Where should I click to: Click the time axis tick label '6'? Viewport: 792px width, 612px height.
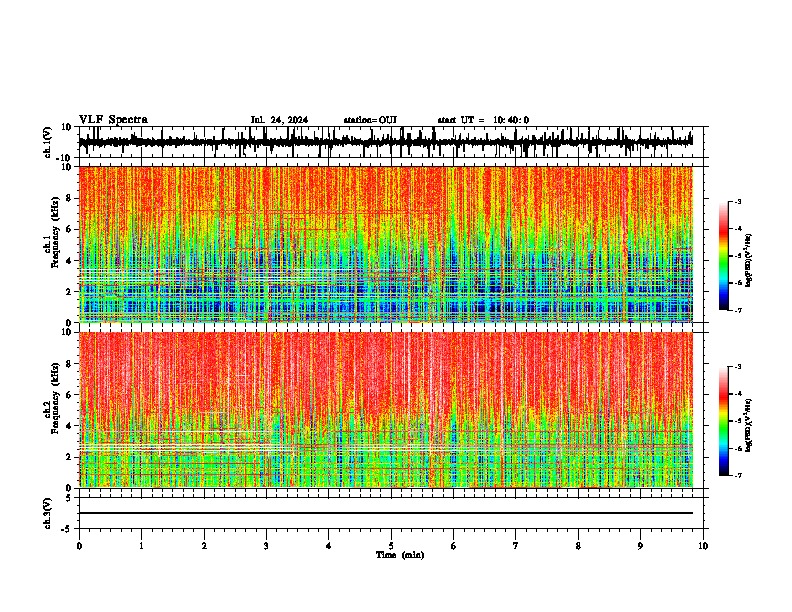point(454,546)
